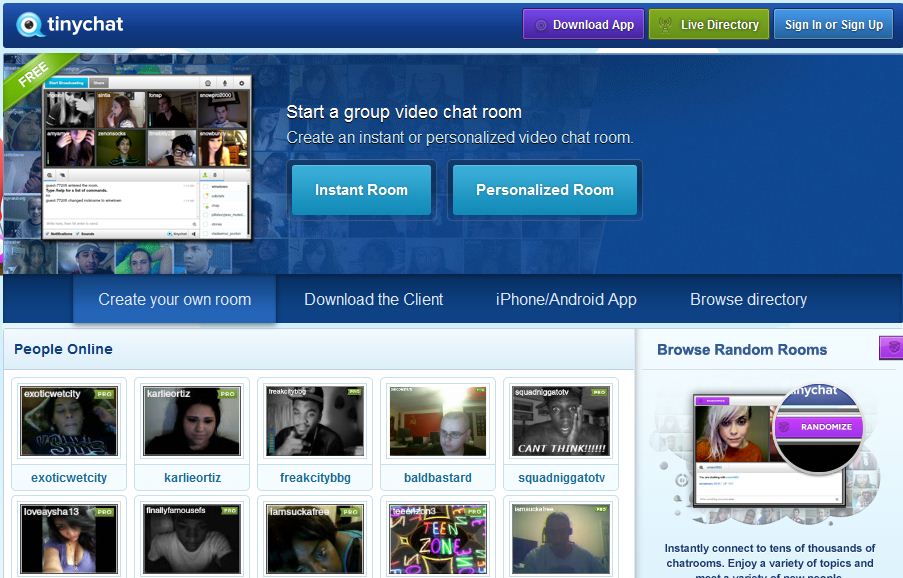
Task: Open the Browse directory tab
Action: point(748,299)
